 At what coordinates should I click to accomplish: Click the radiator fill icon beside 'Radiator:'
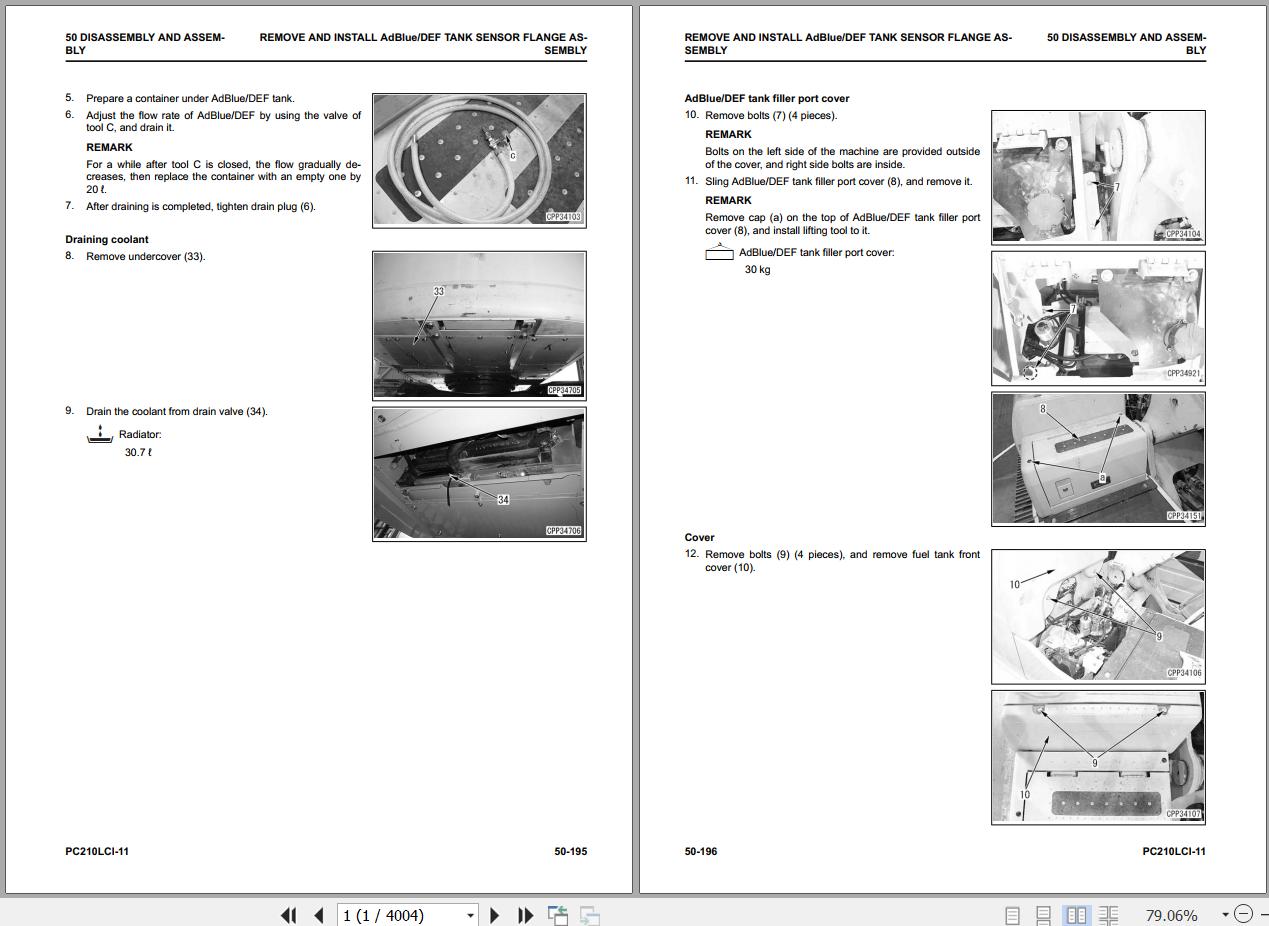pos(100,435)
